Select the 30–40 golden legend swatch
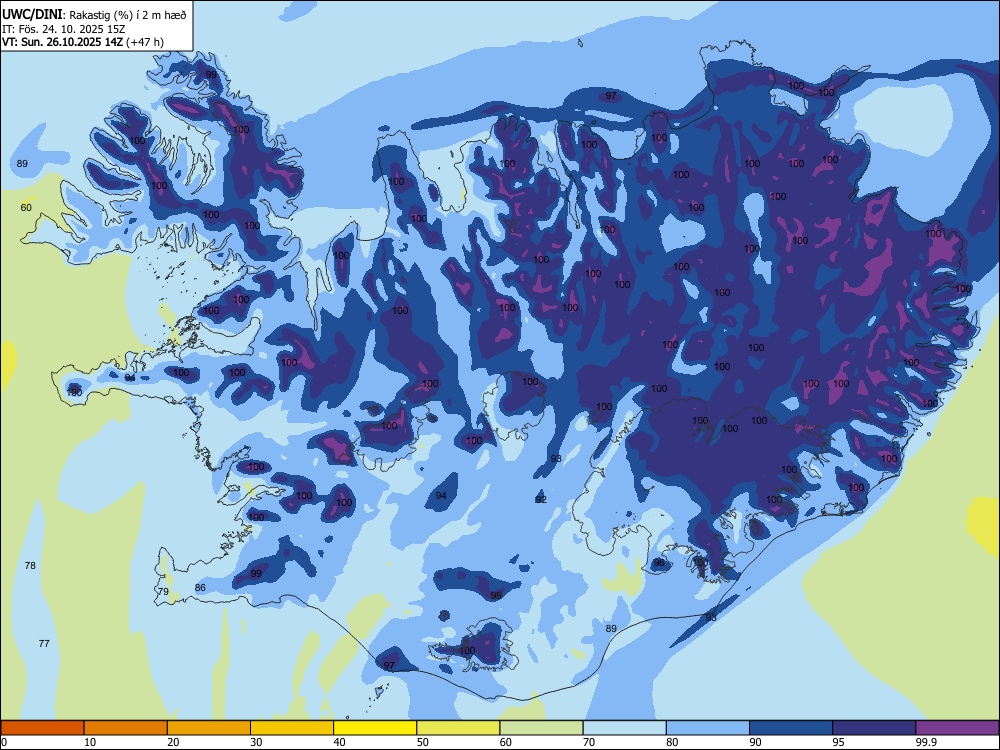The image size is (1000, 750). (x=292, y=728)
